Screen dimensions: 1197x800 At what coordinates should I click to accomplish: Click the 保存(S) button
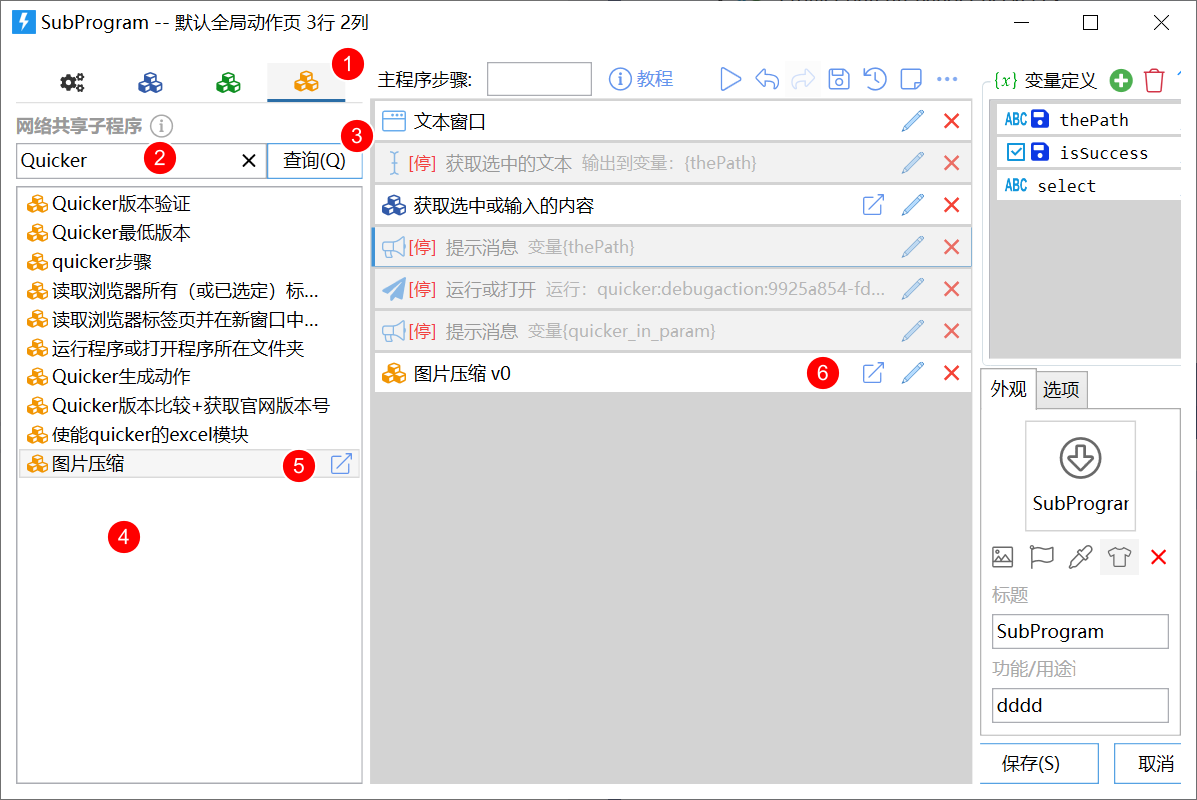click(1031, 763)
